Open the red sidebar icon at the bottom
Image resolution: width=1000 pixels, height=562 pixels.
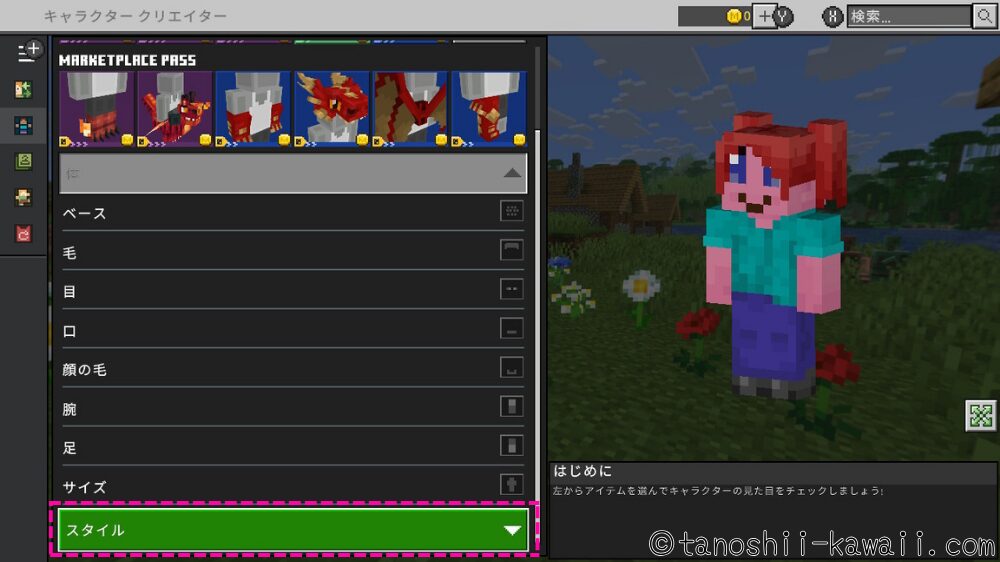(23, 234)
